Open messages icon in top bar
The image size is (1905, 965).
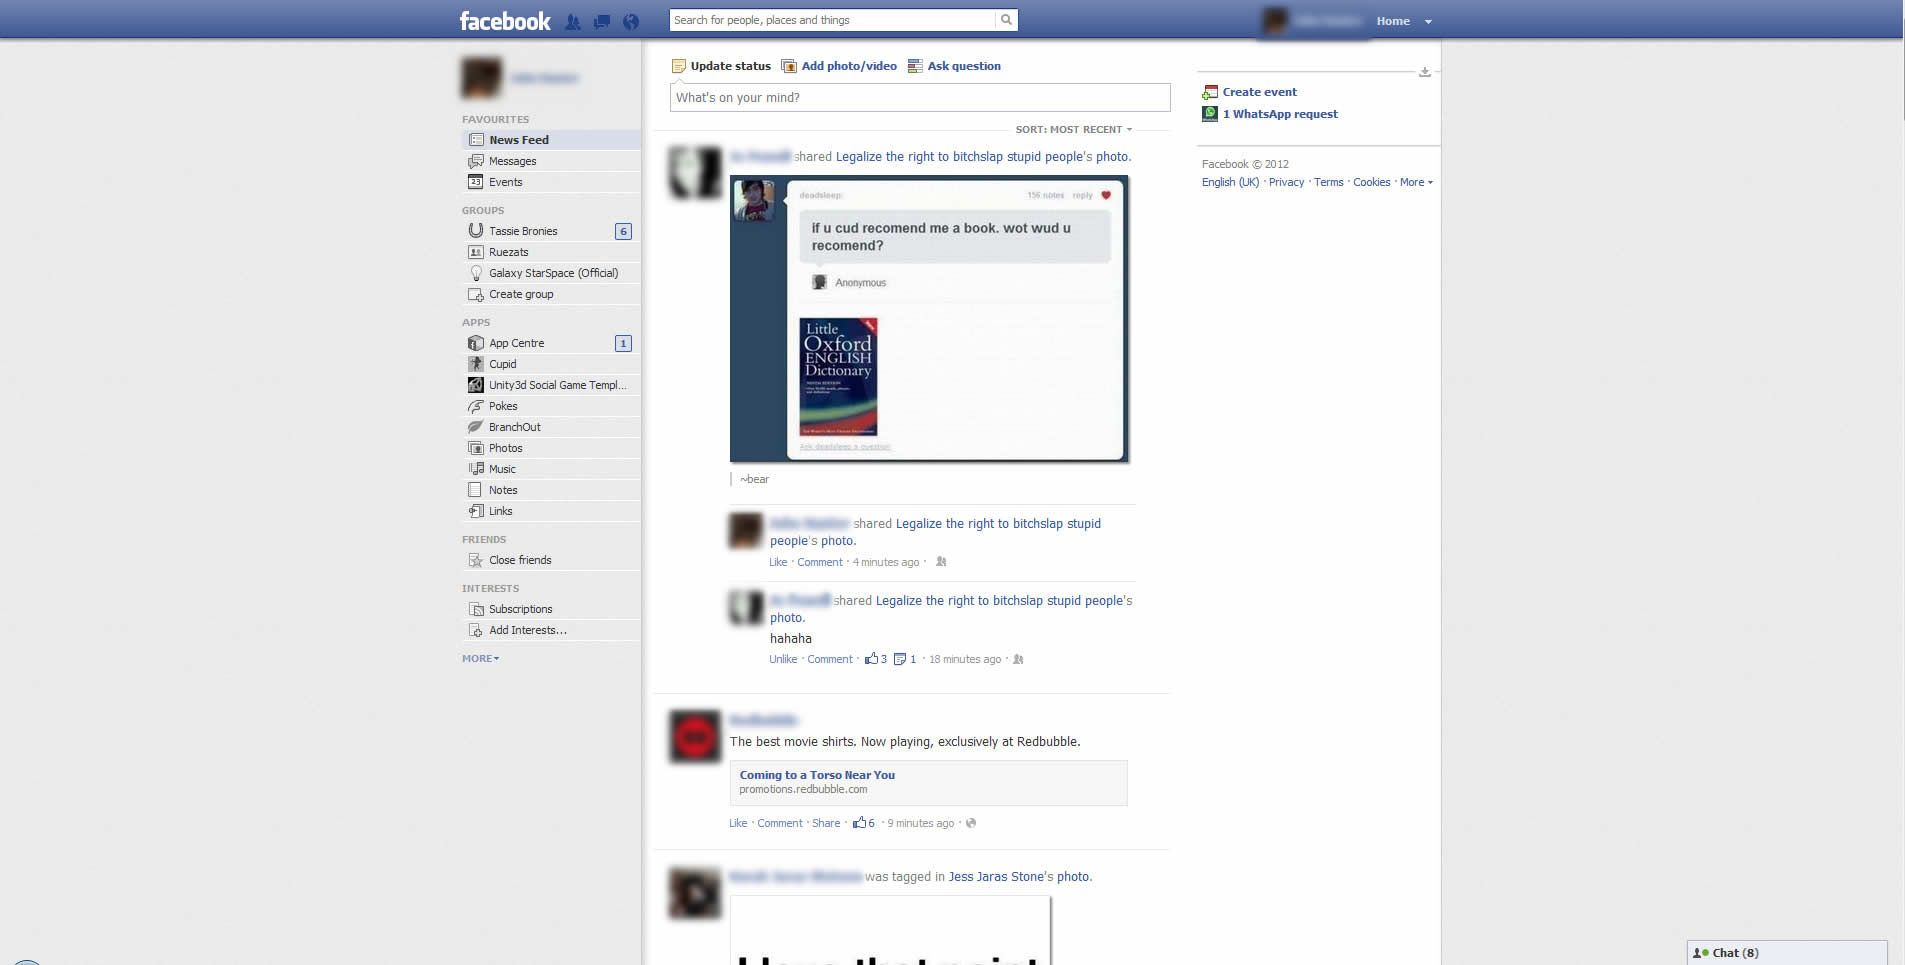coord(601,21)
